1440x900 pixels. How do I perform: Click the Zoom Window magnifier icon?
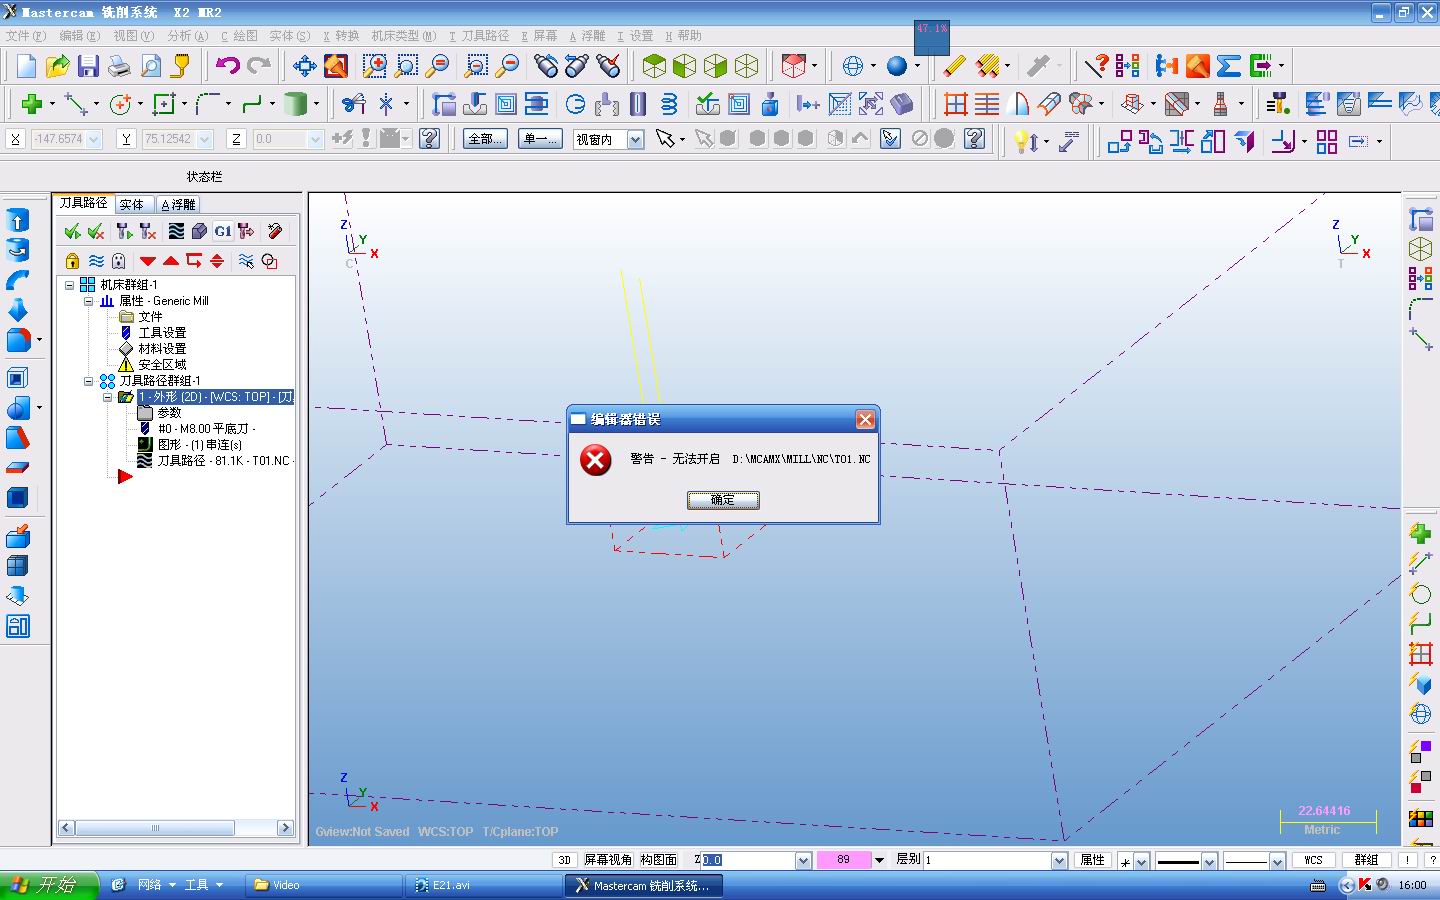tap(375, 66)
